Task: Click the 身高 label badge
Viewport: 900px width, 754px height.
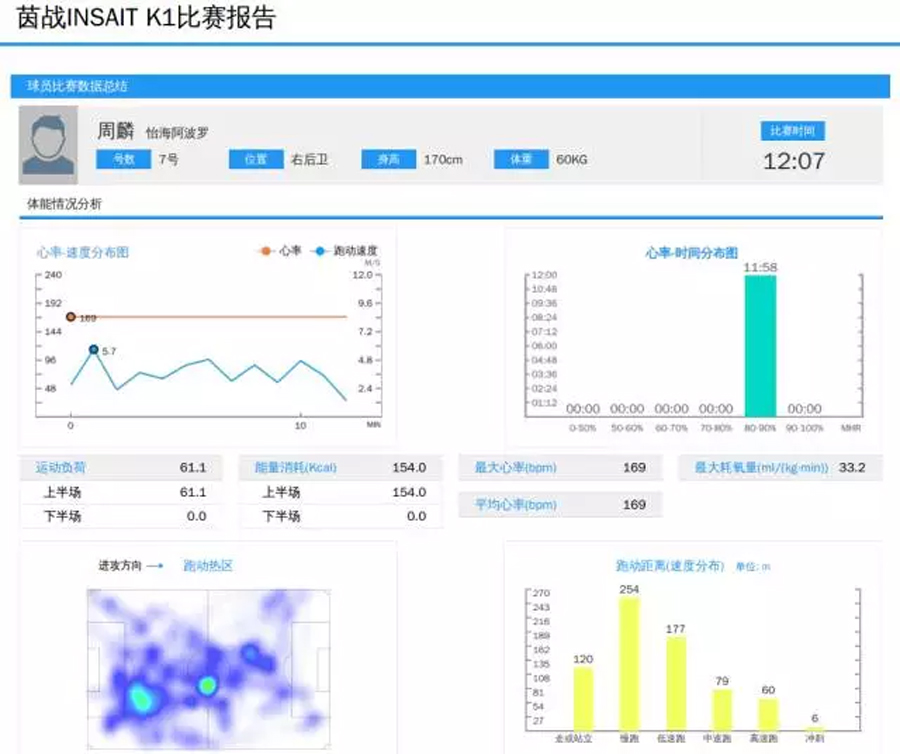Action: click(x=387, y=159)
